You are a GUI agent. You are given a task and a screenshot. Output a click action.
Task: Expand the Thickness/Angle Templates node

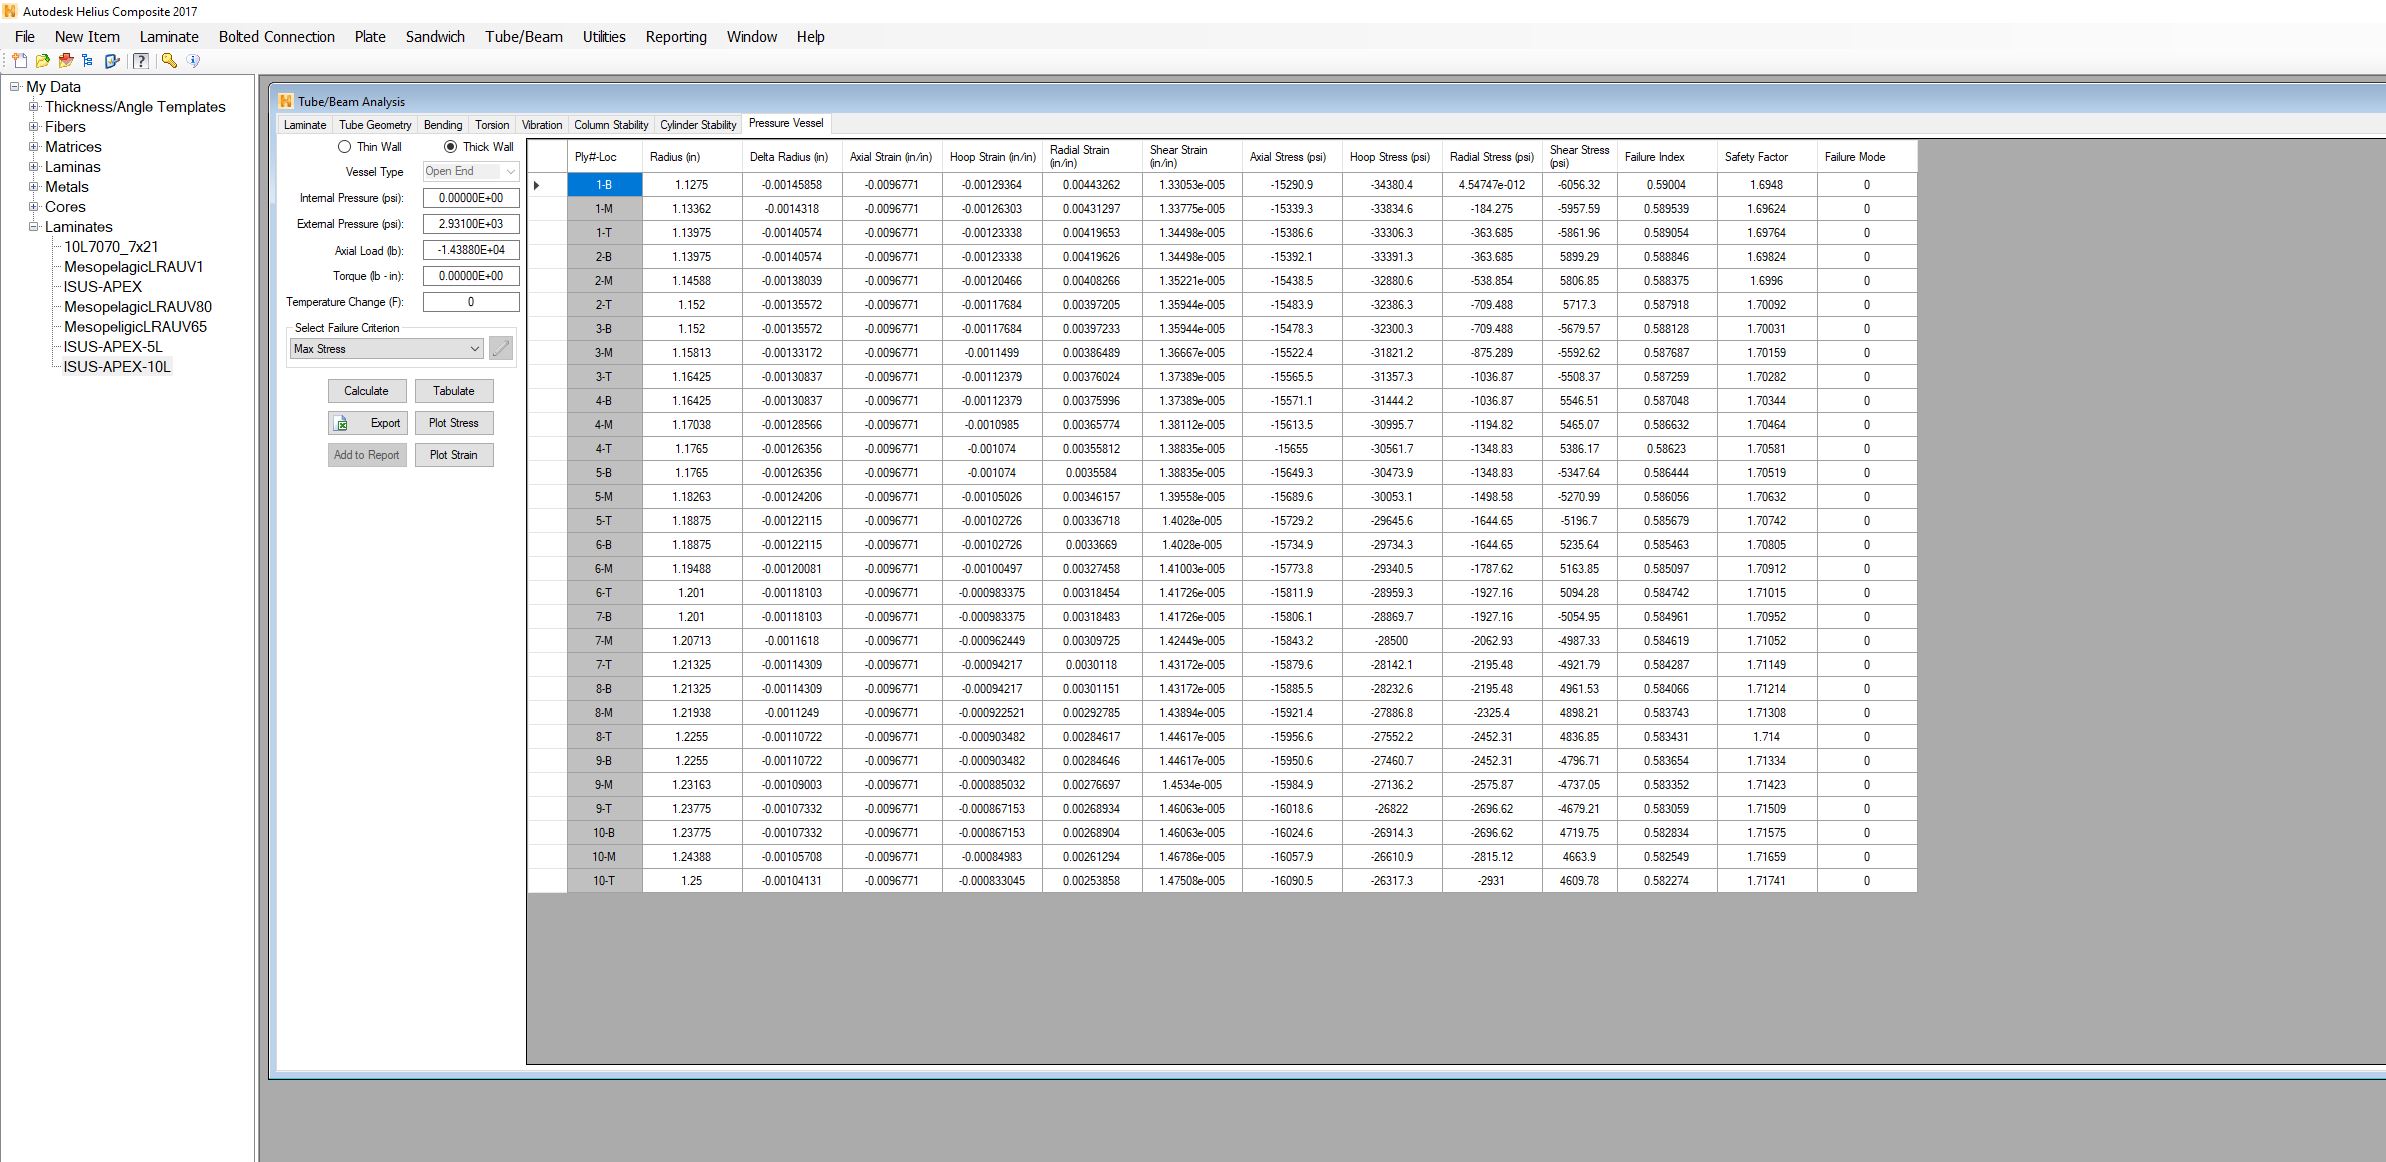point(34,107)
